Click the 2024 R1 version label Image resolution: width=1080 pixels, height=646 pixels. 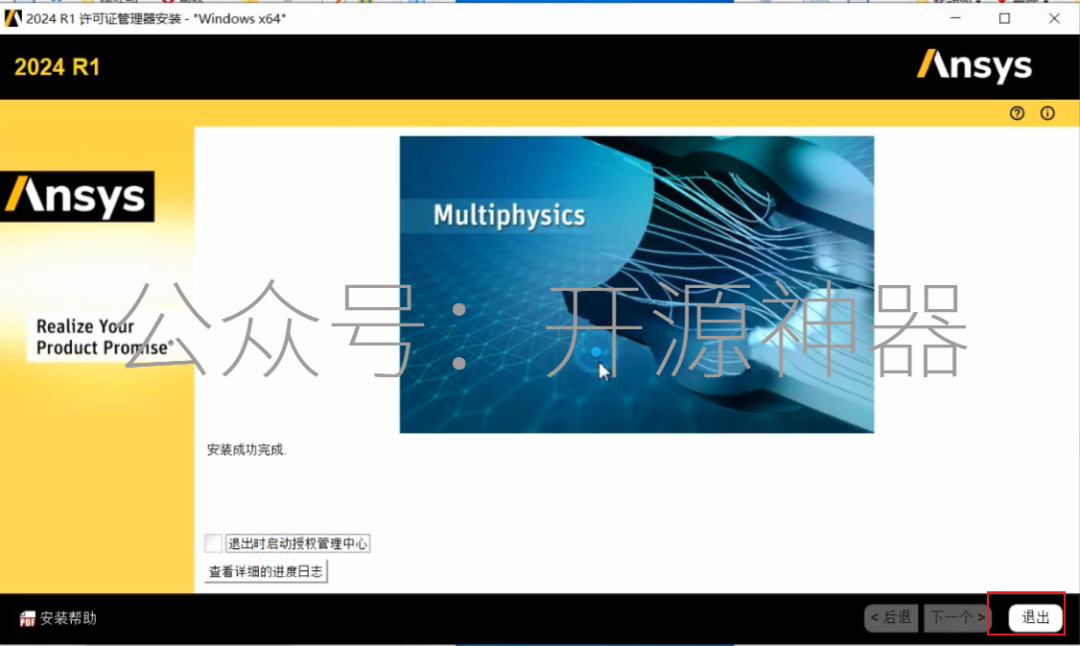click(57, 67)
